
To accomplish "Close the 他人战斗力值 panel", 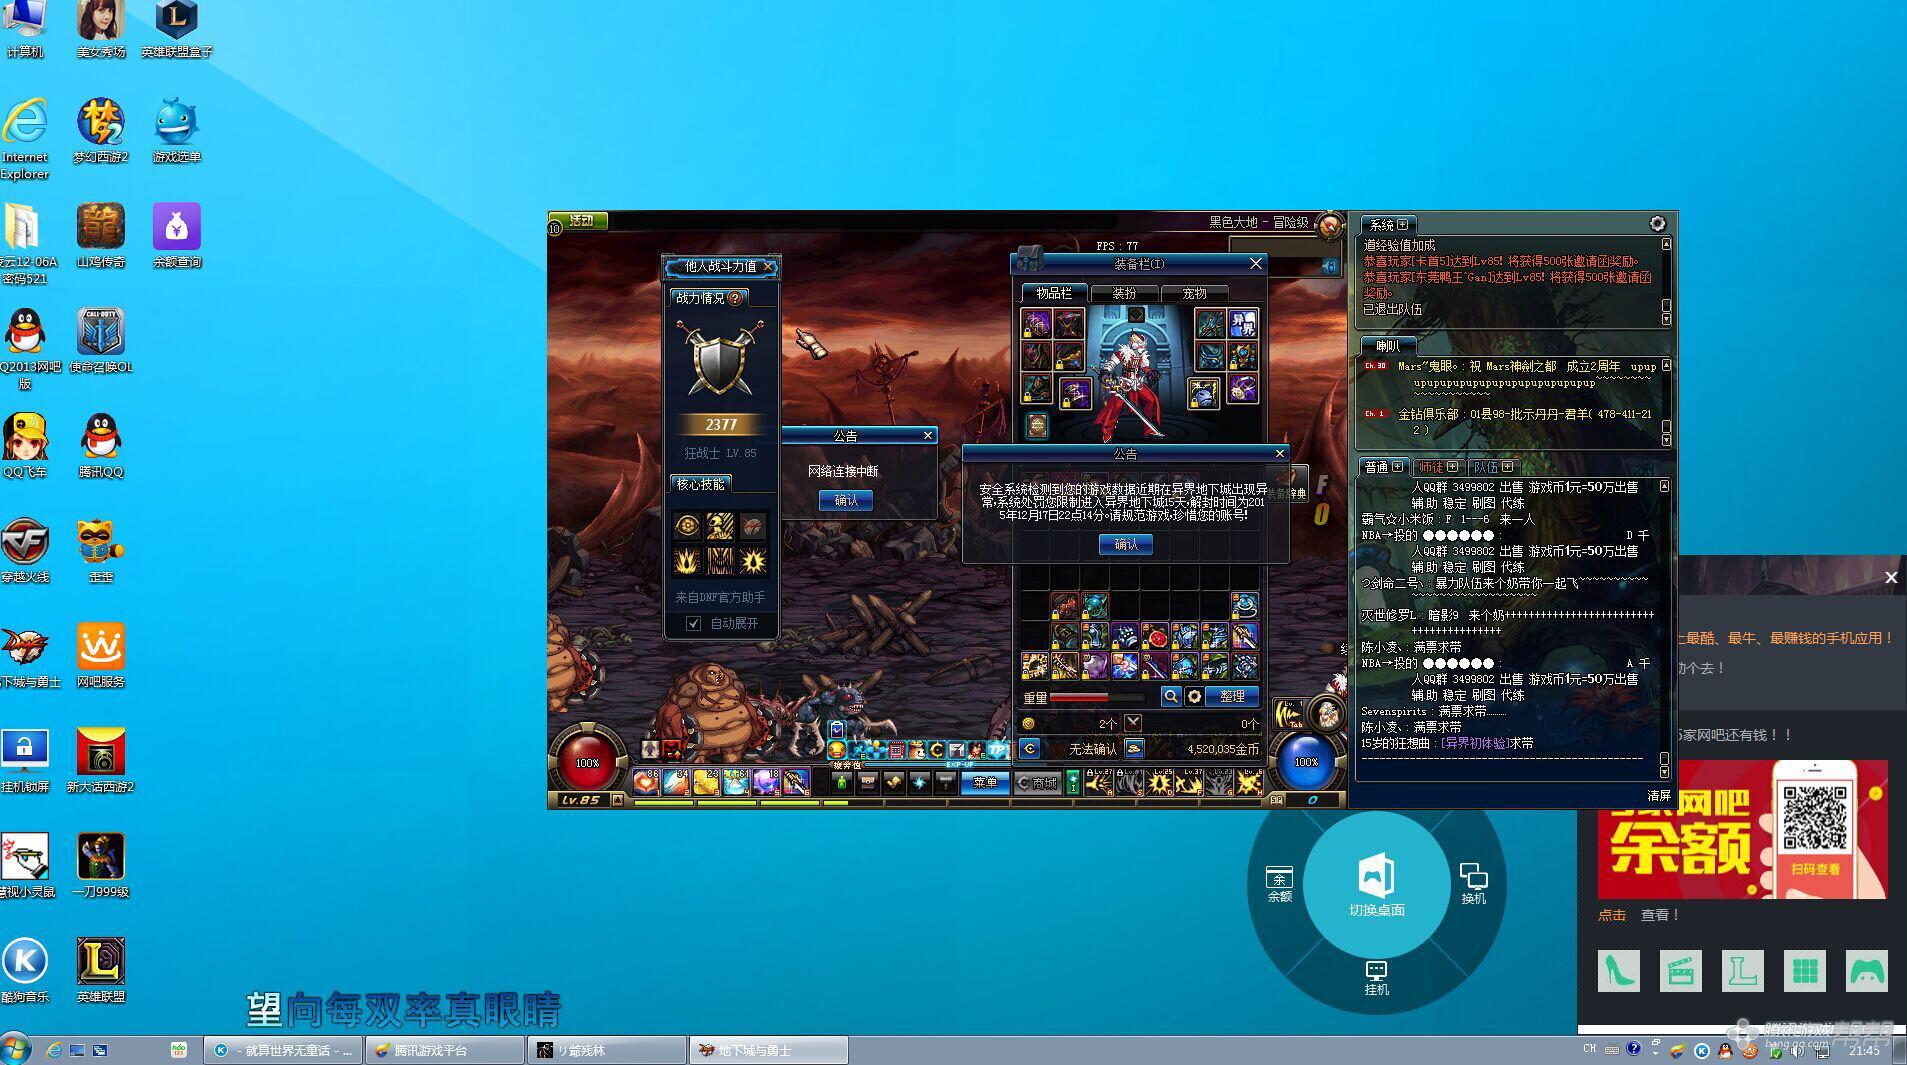I will tap(768, 266).
